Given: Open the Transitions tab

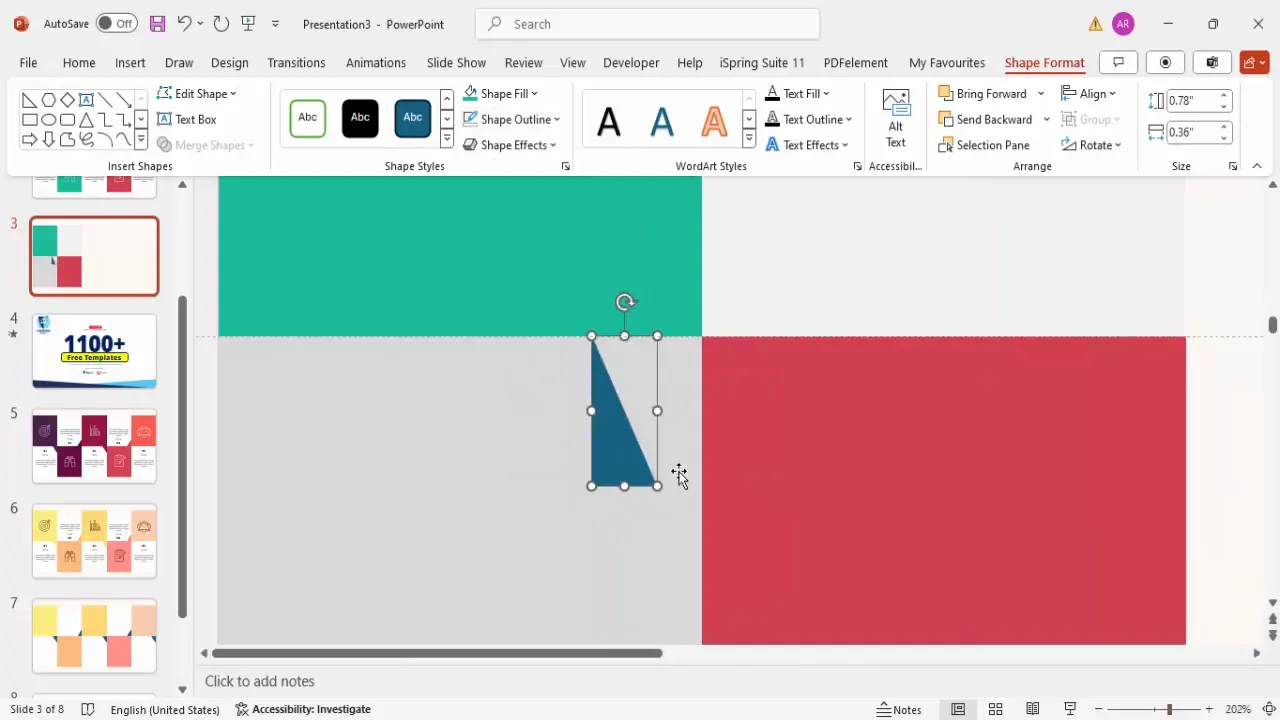Looking at the screenshot, I should [x=296, y=62].
